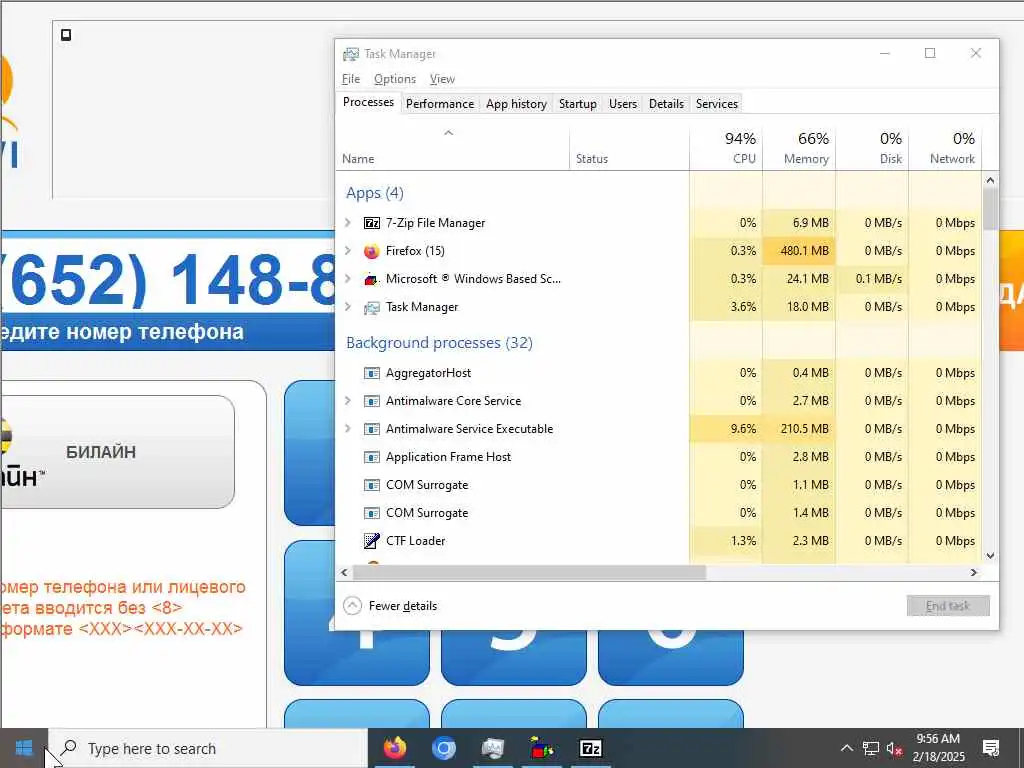Sort by the Status column header

[x=630, y=148]
